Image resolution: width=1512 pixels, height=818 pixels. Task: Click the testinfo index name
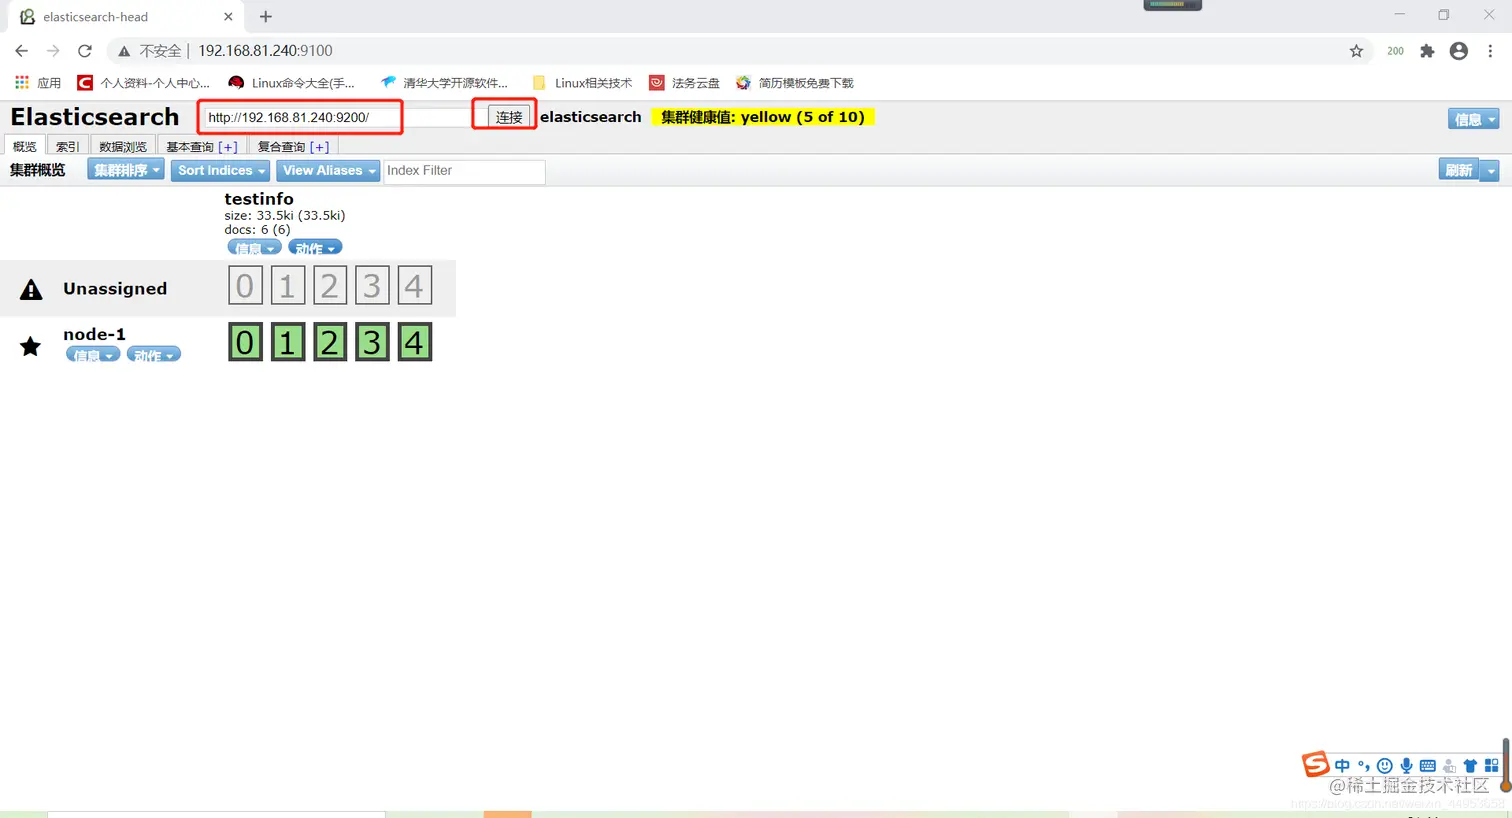[x=259, y=199]
